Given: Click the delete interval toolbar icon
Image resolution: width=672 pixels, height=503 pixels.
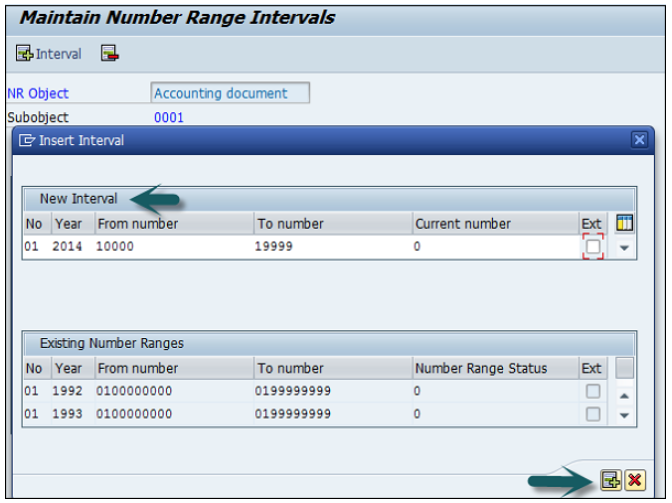Looking at the screenshot, I should click(110, 54).
